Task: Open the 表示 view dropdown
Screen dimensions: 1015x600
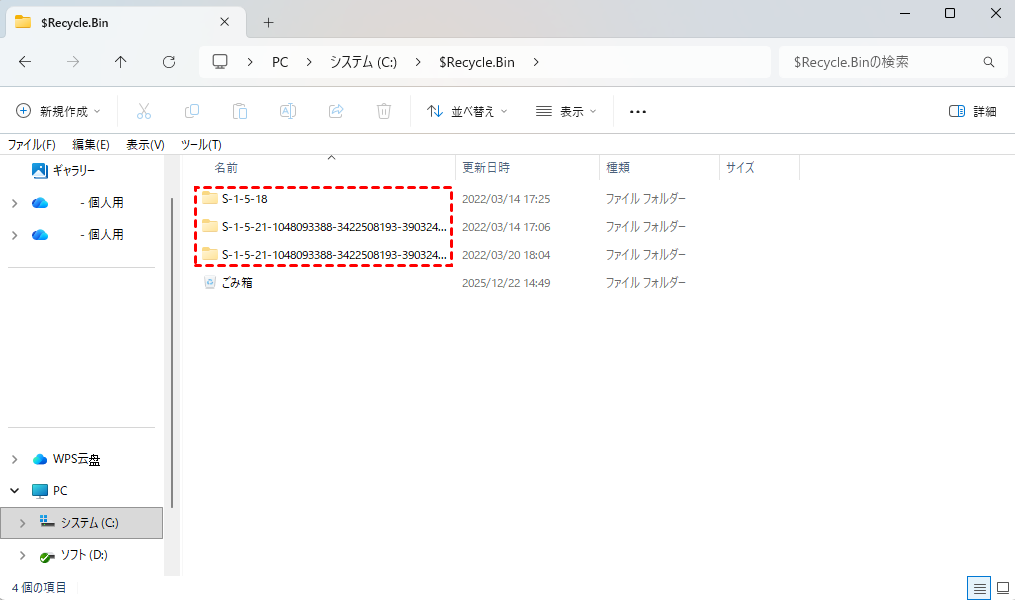Action: point(566,111)
